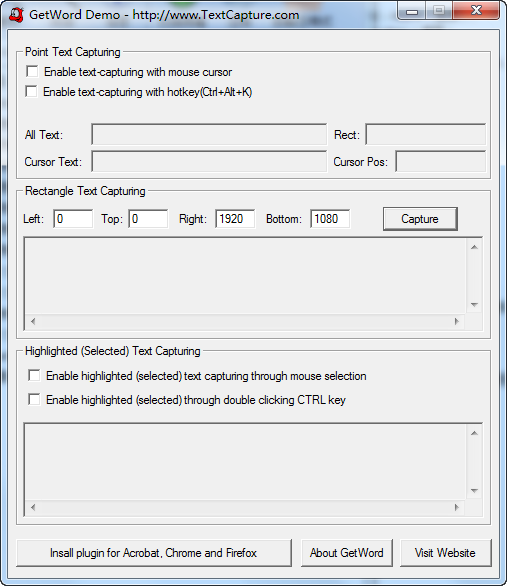Click left arrow of rectangle capture horizontal scrollbar
507x586 pixels.
(x=33, y=321)
